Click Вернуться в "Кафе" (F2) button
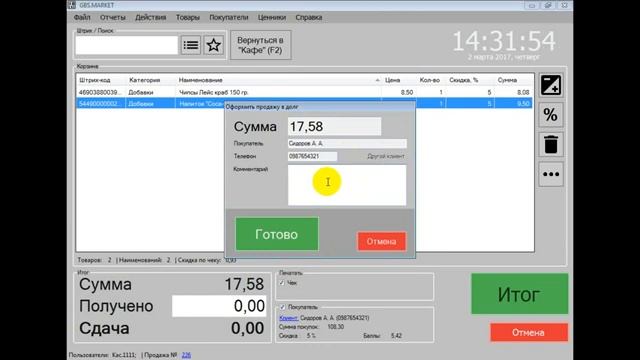Screen dimensions: 640x360 [260, 45]
